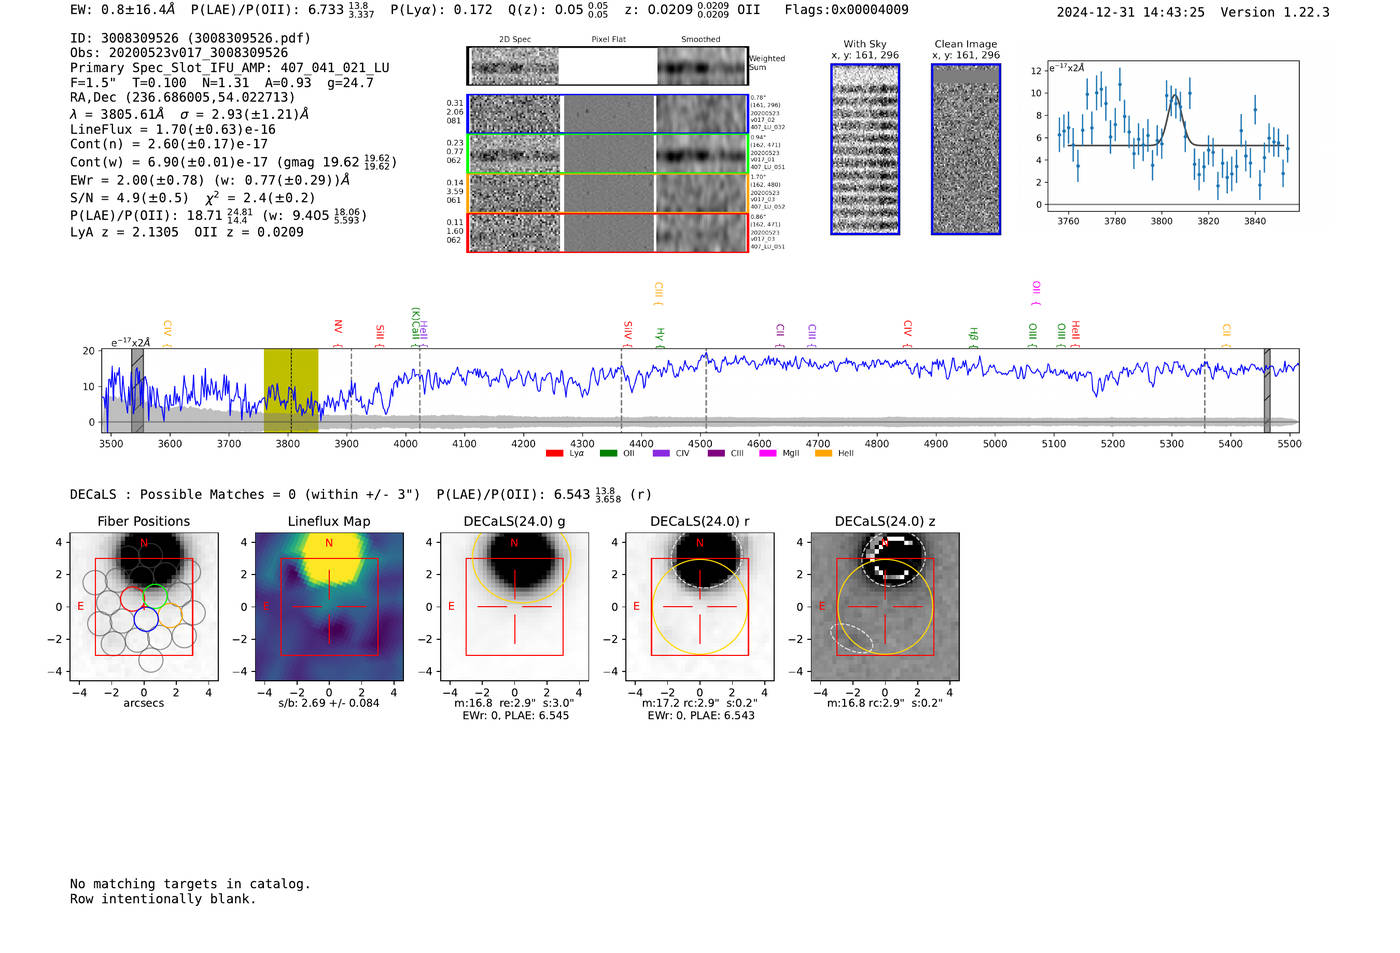The width and height of the screenshot is (1400, 953).
Task: Click the green (K)CaII line label
Action: click(415, 325)
